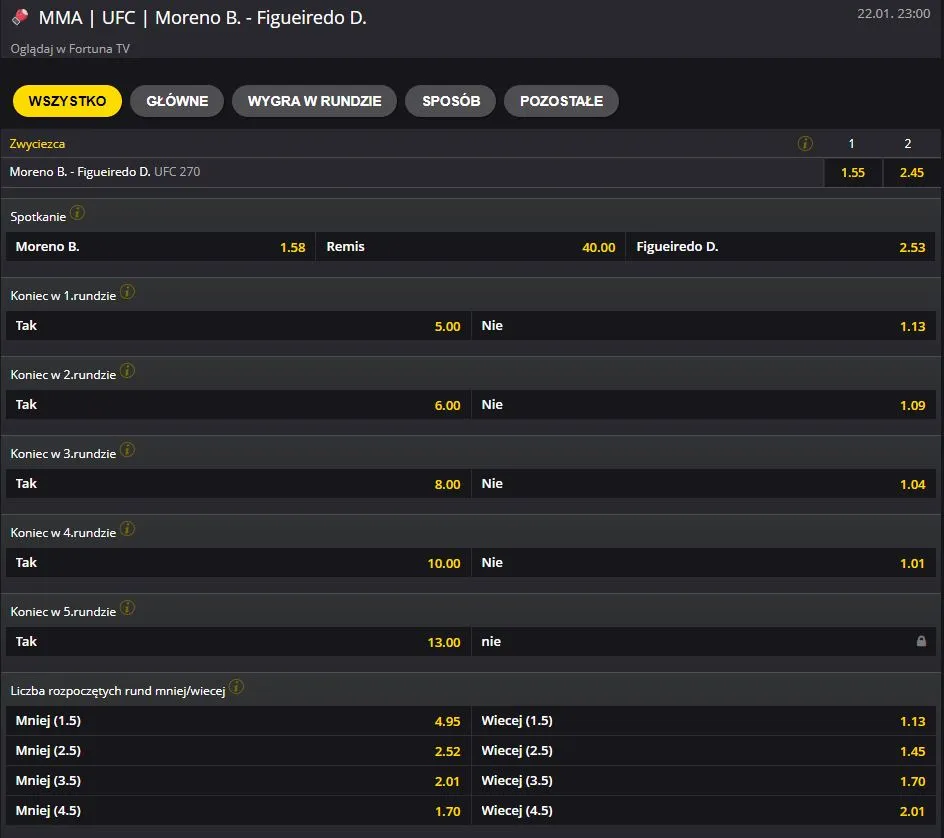This screenshot has height=838, width=944.
Task: Select Nie 1.09 for round 2 finish
Action: [703, 405]
